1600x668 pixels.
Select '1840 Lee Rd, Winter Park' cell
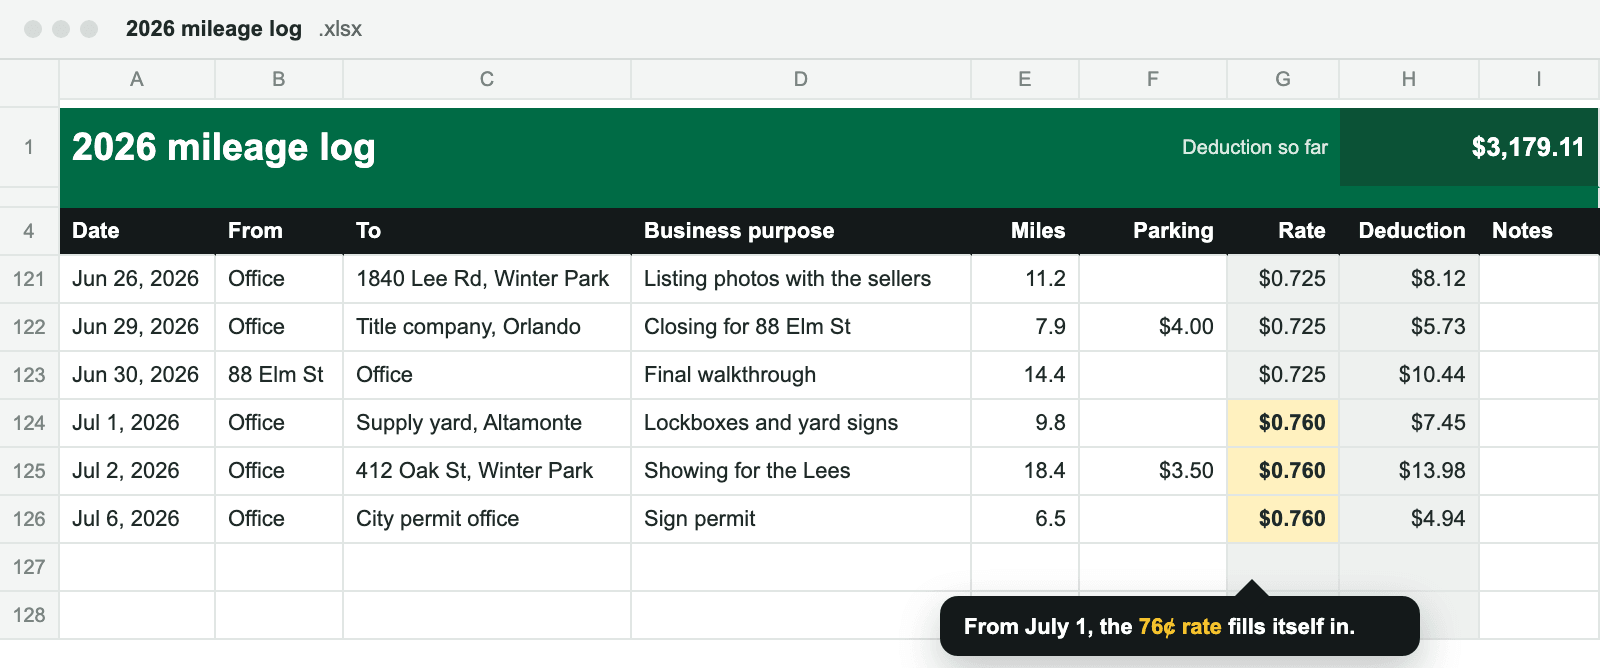(x=487, y=279)
